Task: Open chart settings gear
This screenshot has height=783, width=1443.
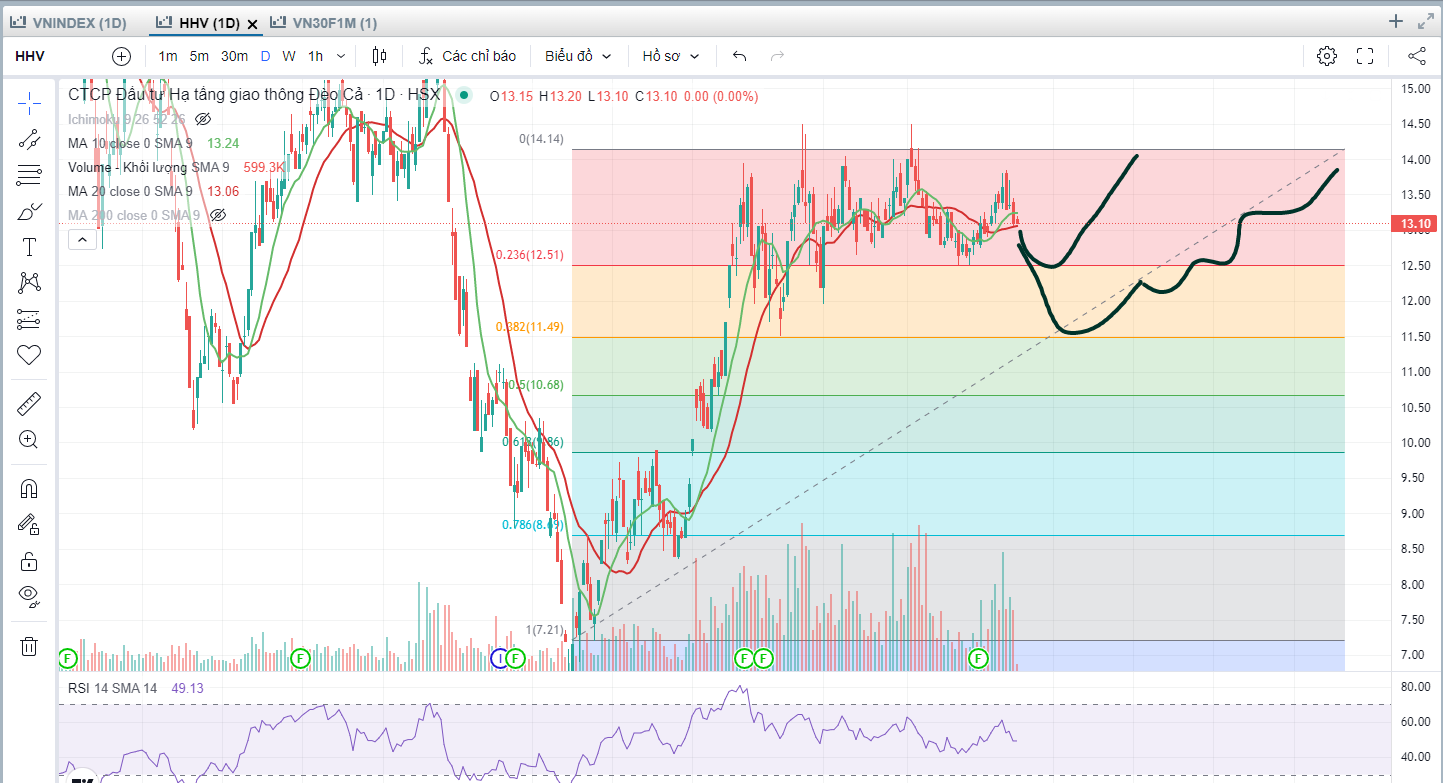Action: [1327, 56]
